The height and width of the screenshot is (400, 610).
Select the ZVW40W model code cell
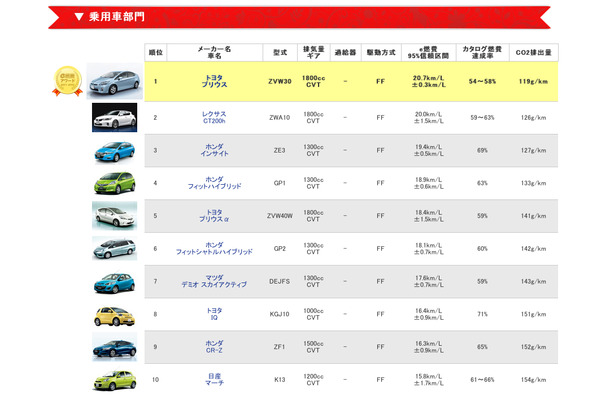pyautogui.click(x=280, y=216)
